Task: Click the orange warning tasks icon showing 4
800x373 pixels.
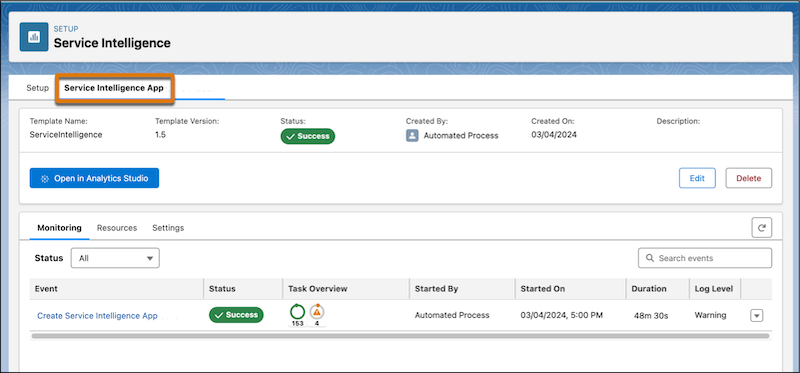Action: [317, 311]
